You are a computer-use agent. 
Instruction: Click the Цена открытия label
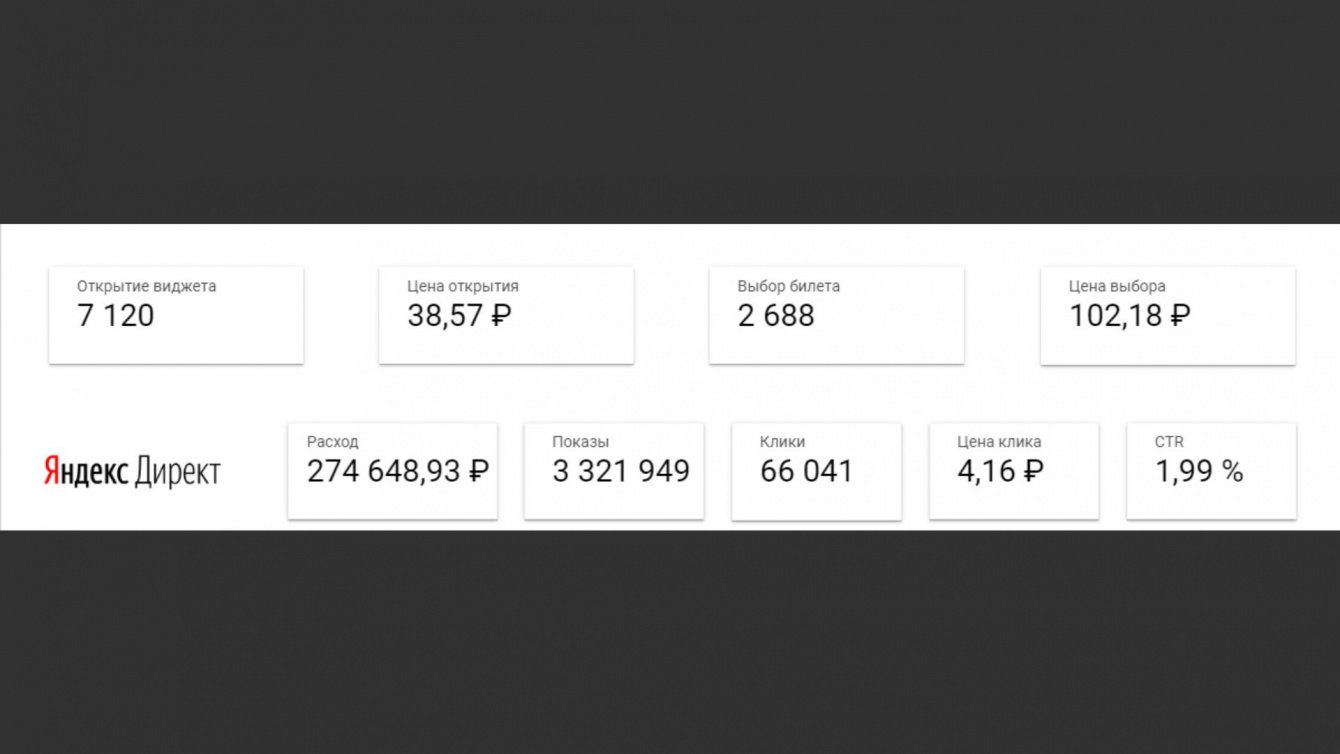click(x=463, y=286)
